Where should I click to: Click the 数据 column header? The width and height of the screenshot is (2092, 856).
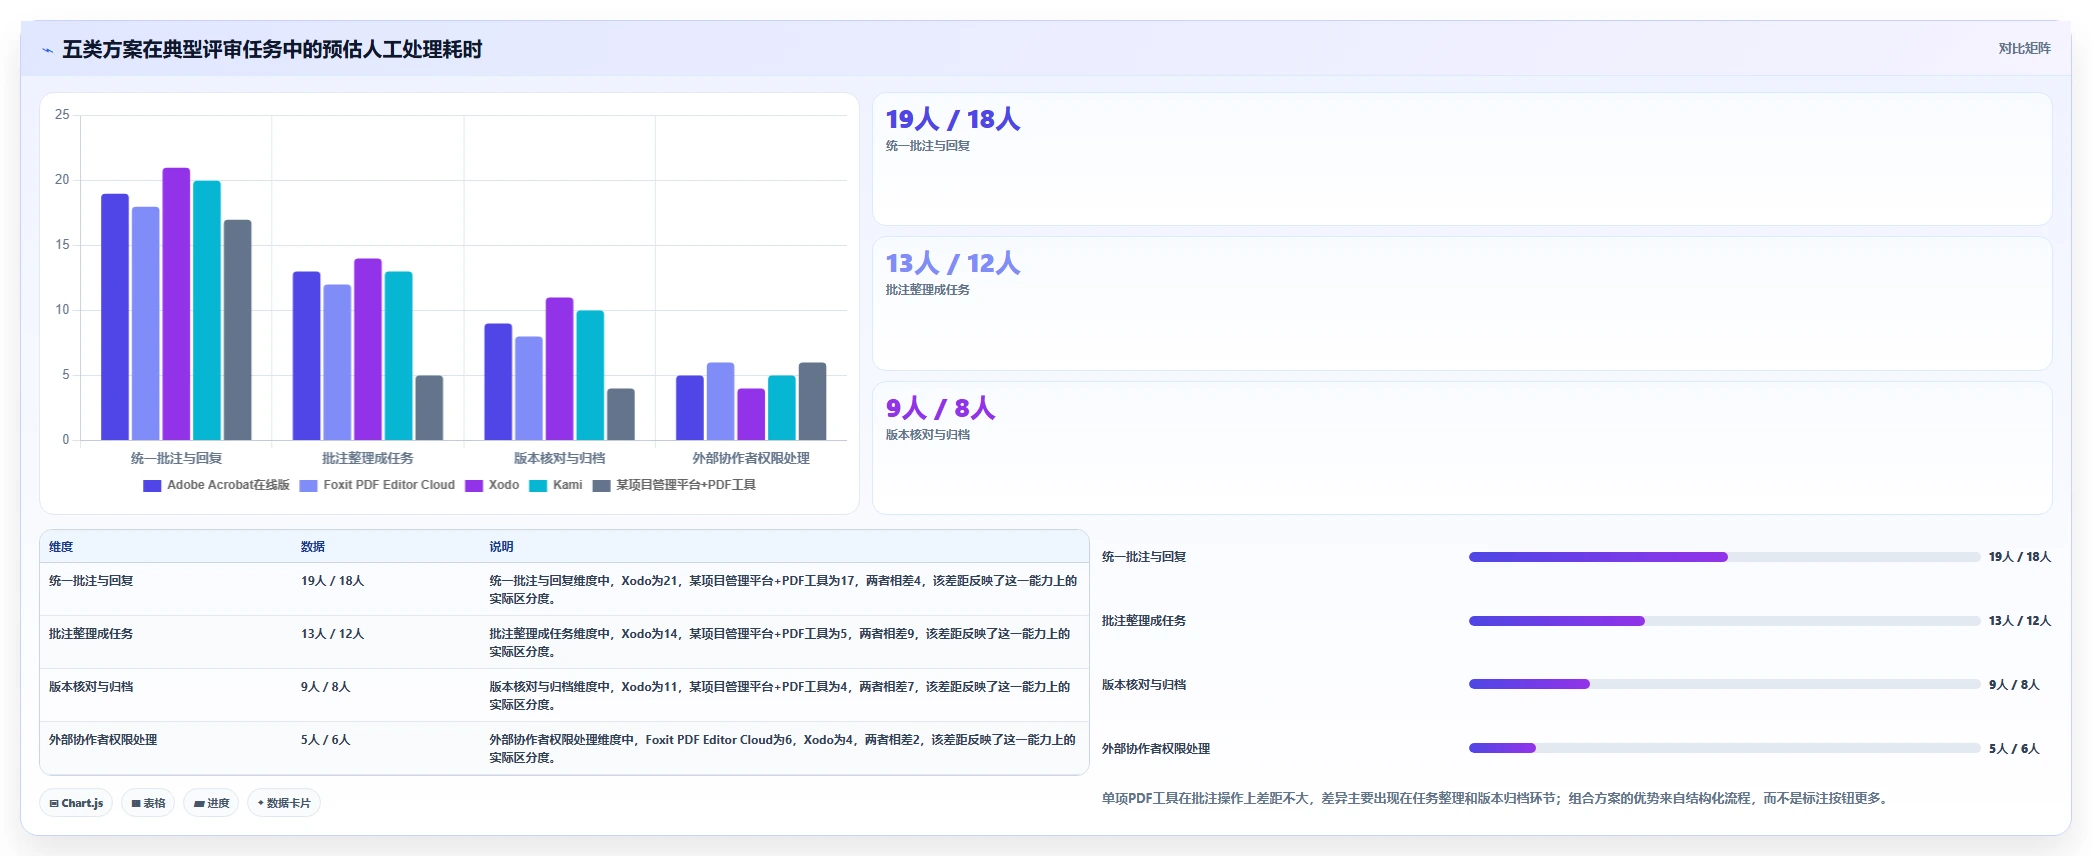tap(313, 547)
